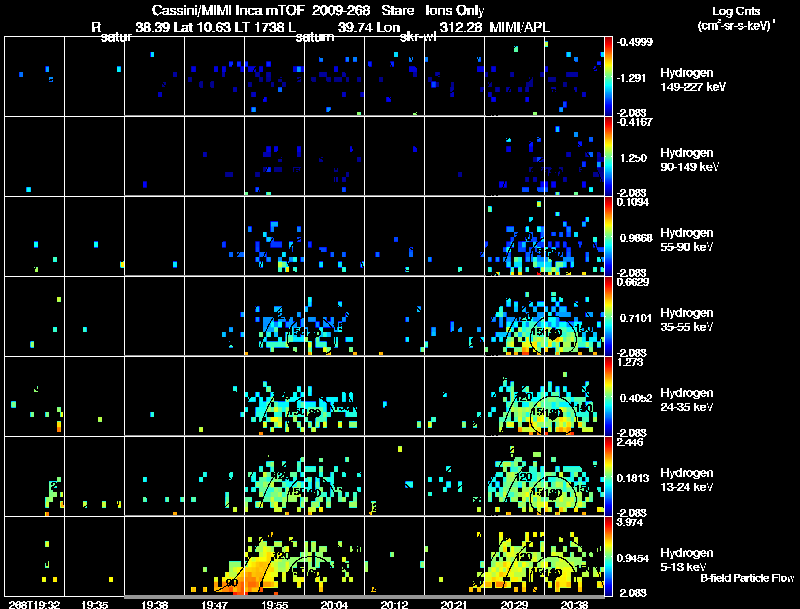The height and width of the screenshot is (609, 800).
Task: Click the "Hydrogen 149-227 keV" row label
Action: (x=692, y=80)
